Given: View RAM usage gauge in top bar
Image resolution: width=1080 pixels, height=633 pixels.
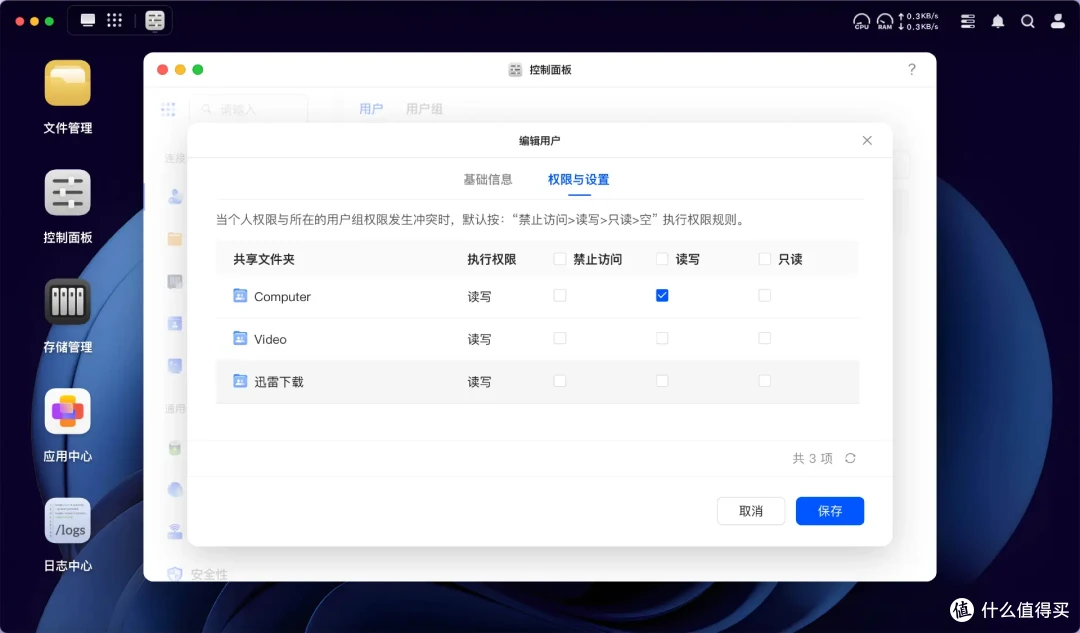Looking at the screenshot, I should point(885,21).
